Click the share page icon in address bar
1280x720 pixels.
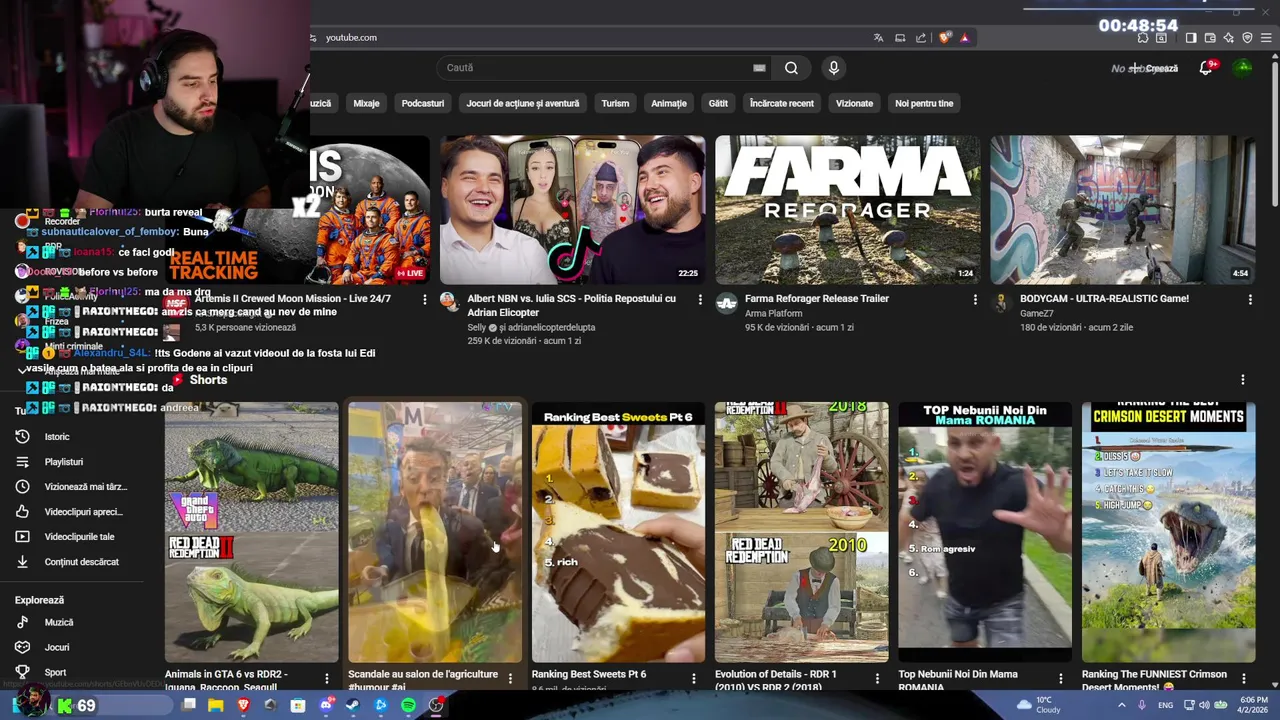[921, 38]
